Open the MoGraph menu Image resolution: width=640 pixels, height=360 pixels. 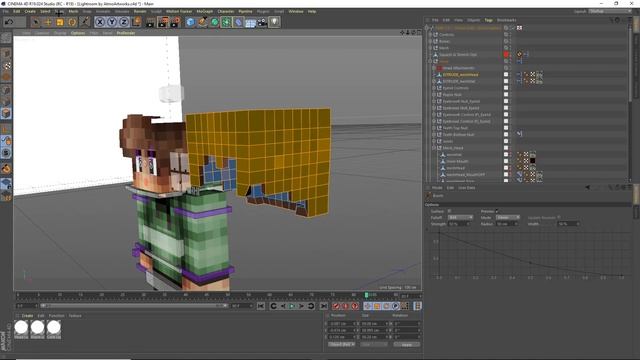204,11
